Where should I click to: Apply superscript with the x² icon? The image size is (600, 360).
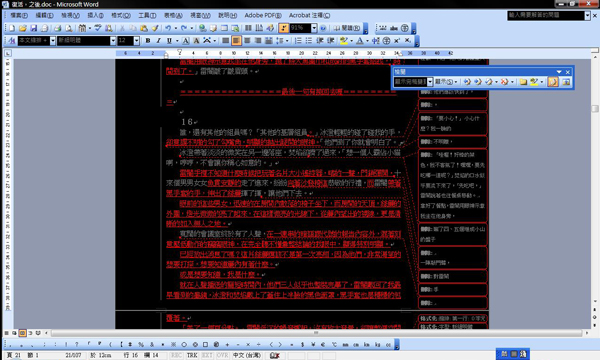(397, 41)
